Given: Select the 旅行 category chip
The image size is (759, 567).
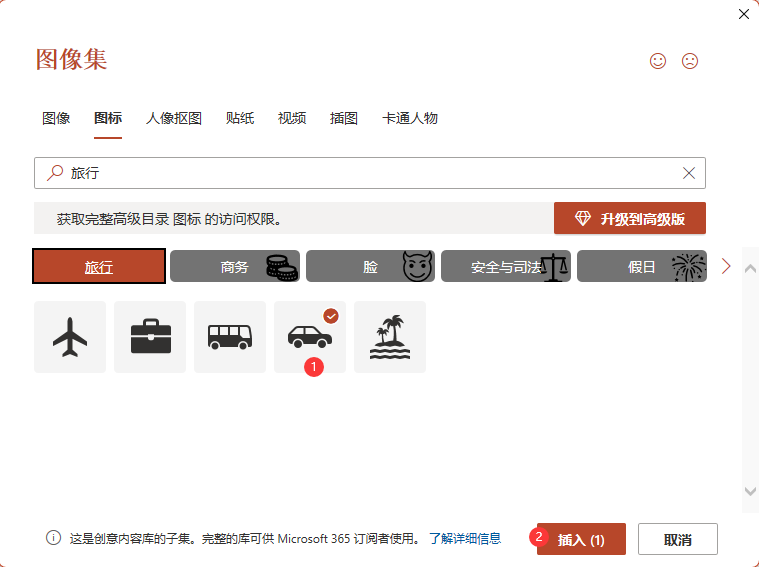Looking at the screenshot, I should tap(99, 266).
